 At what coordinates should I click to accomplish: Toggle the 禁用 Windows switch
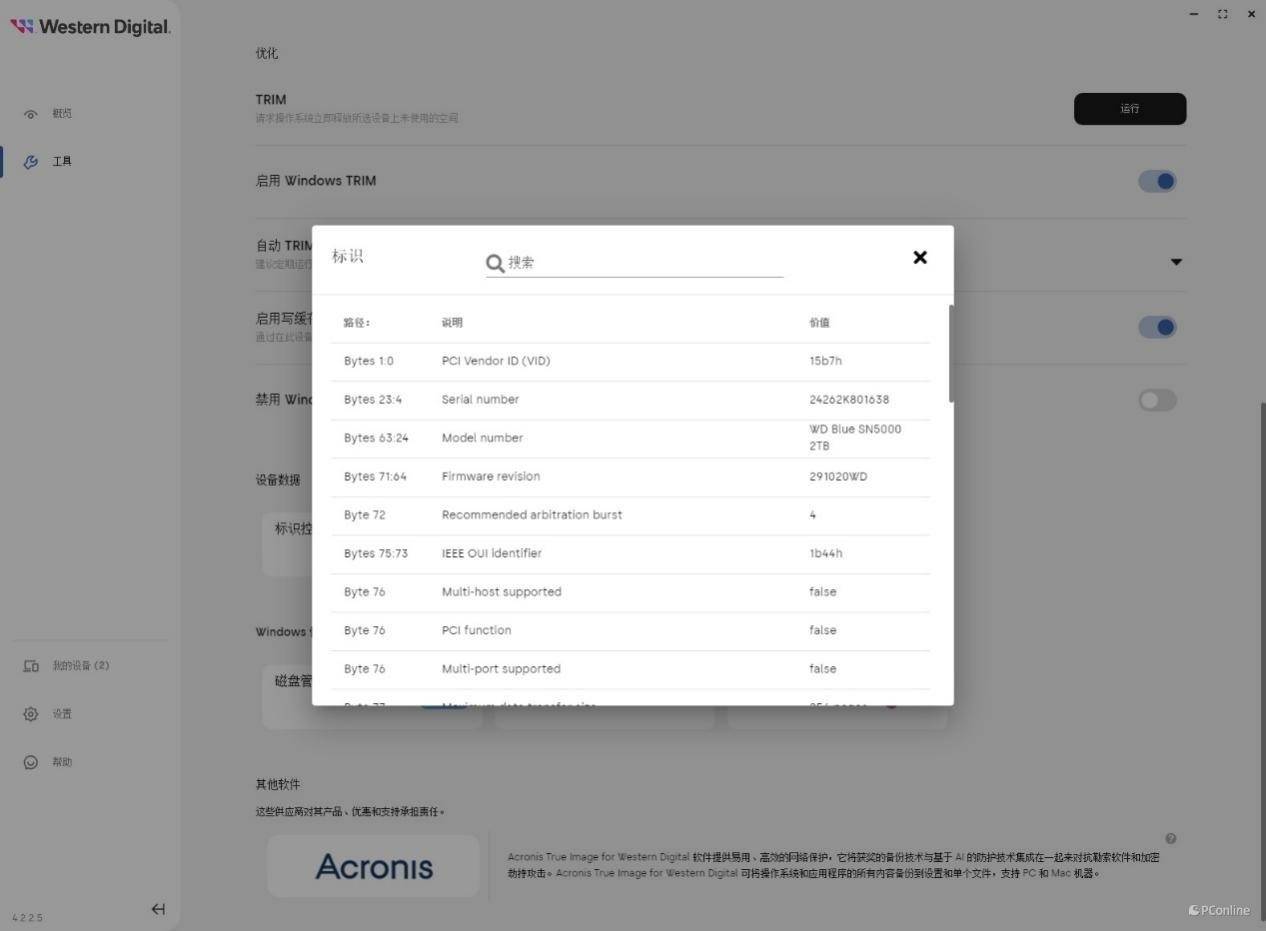tap(1157, 400)
